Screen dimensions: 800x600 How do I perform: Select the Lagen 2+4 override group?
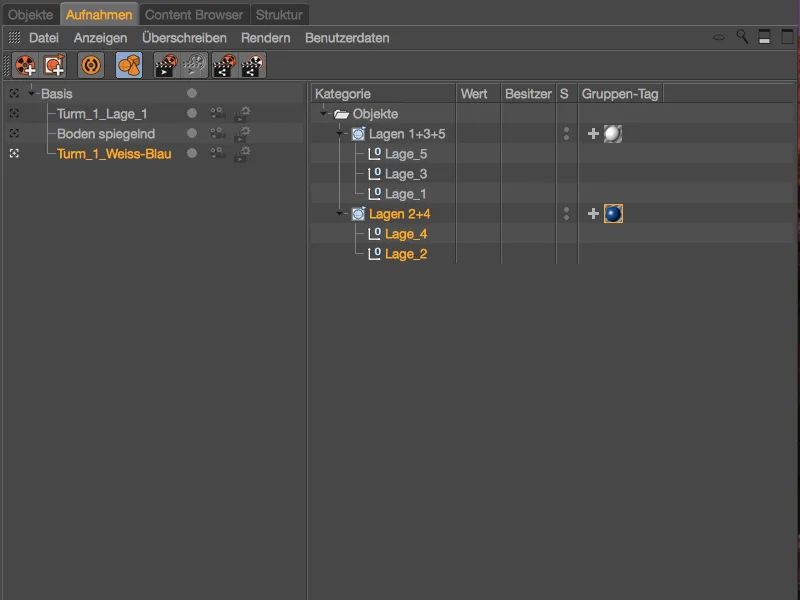pos(399,214)
